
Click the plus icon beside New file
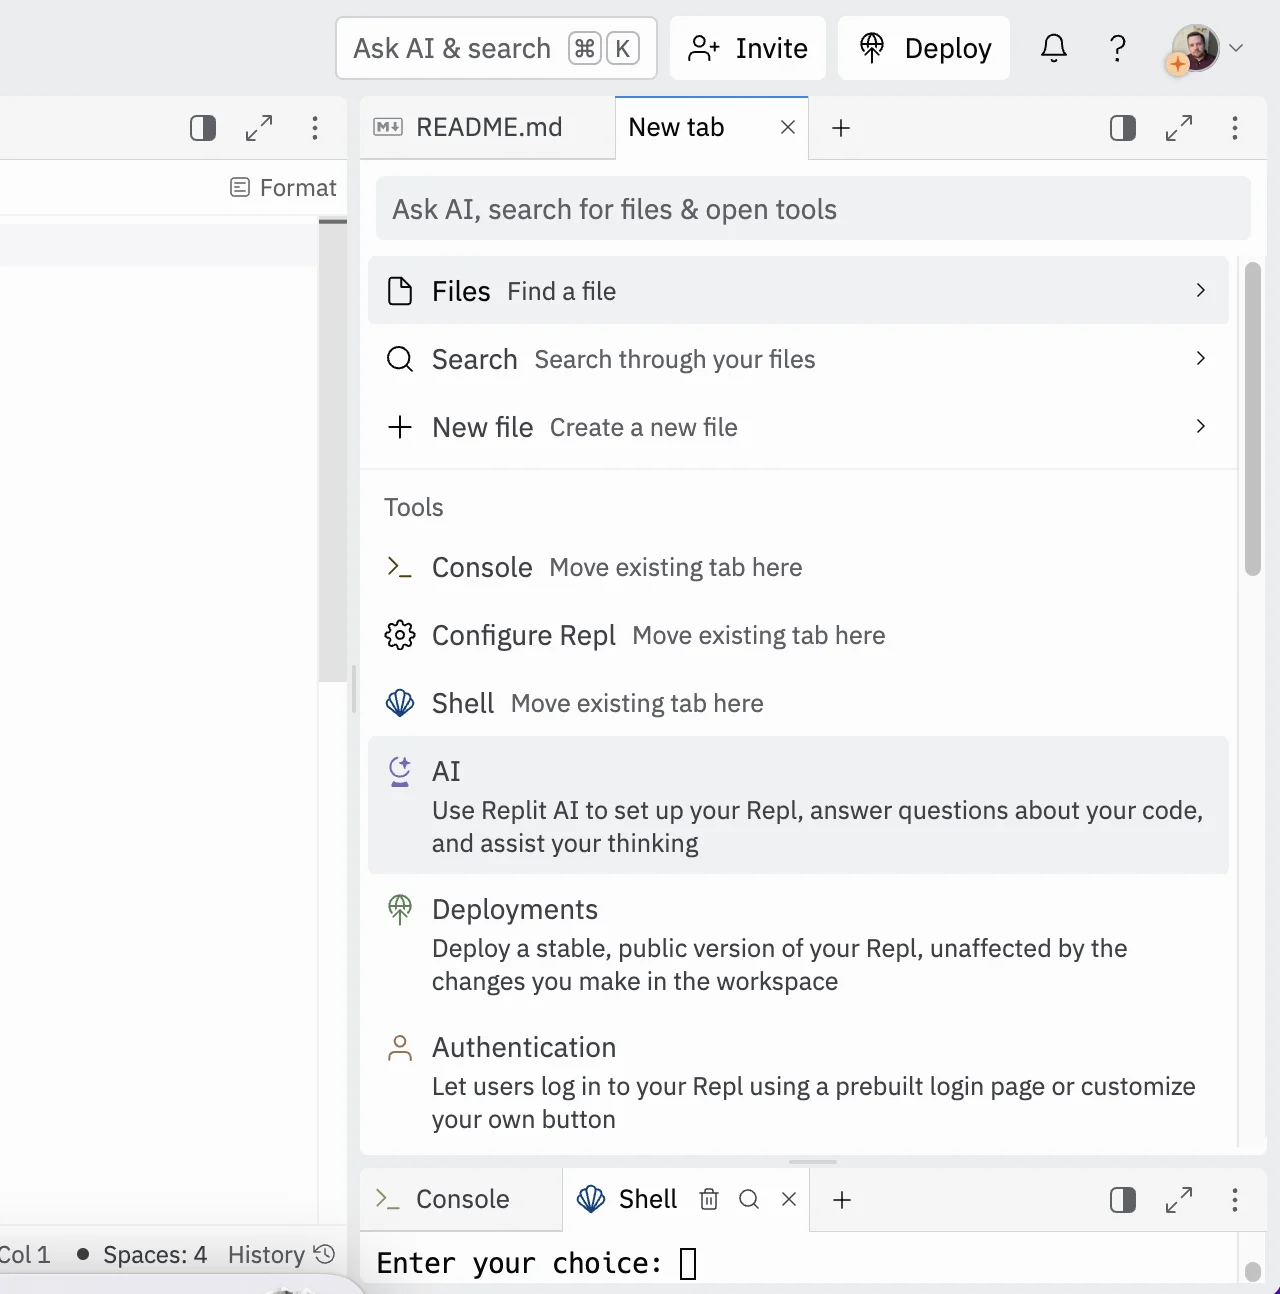400,427
